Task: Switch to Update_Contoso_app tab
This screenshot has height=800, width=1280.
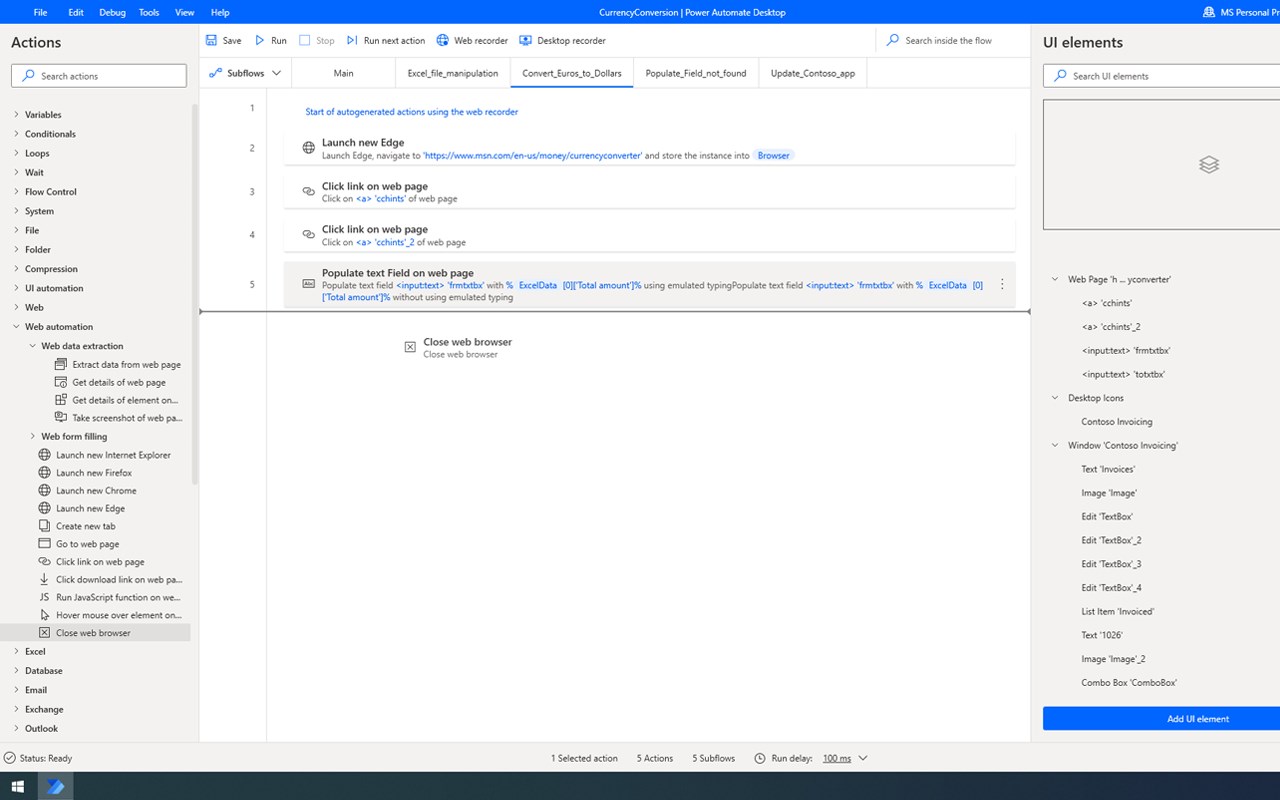Action: pyautogui.click(x=813, y=73)
